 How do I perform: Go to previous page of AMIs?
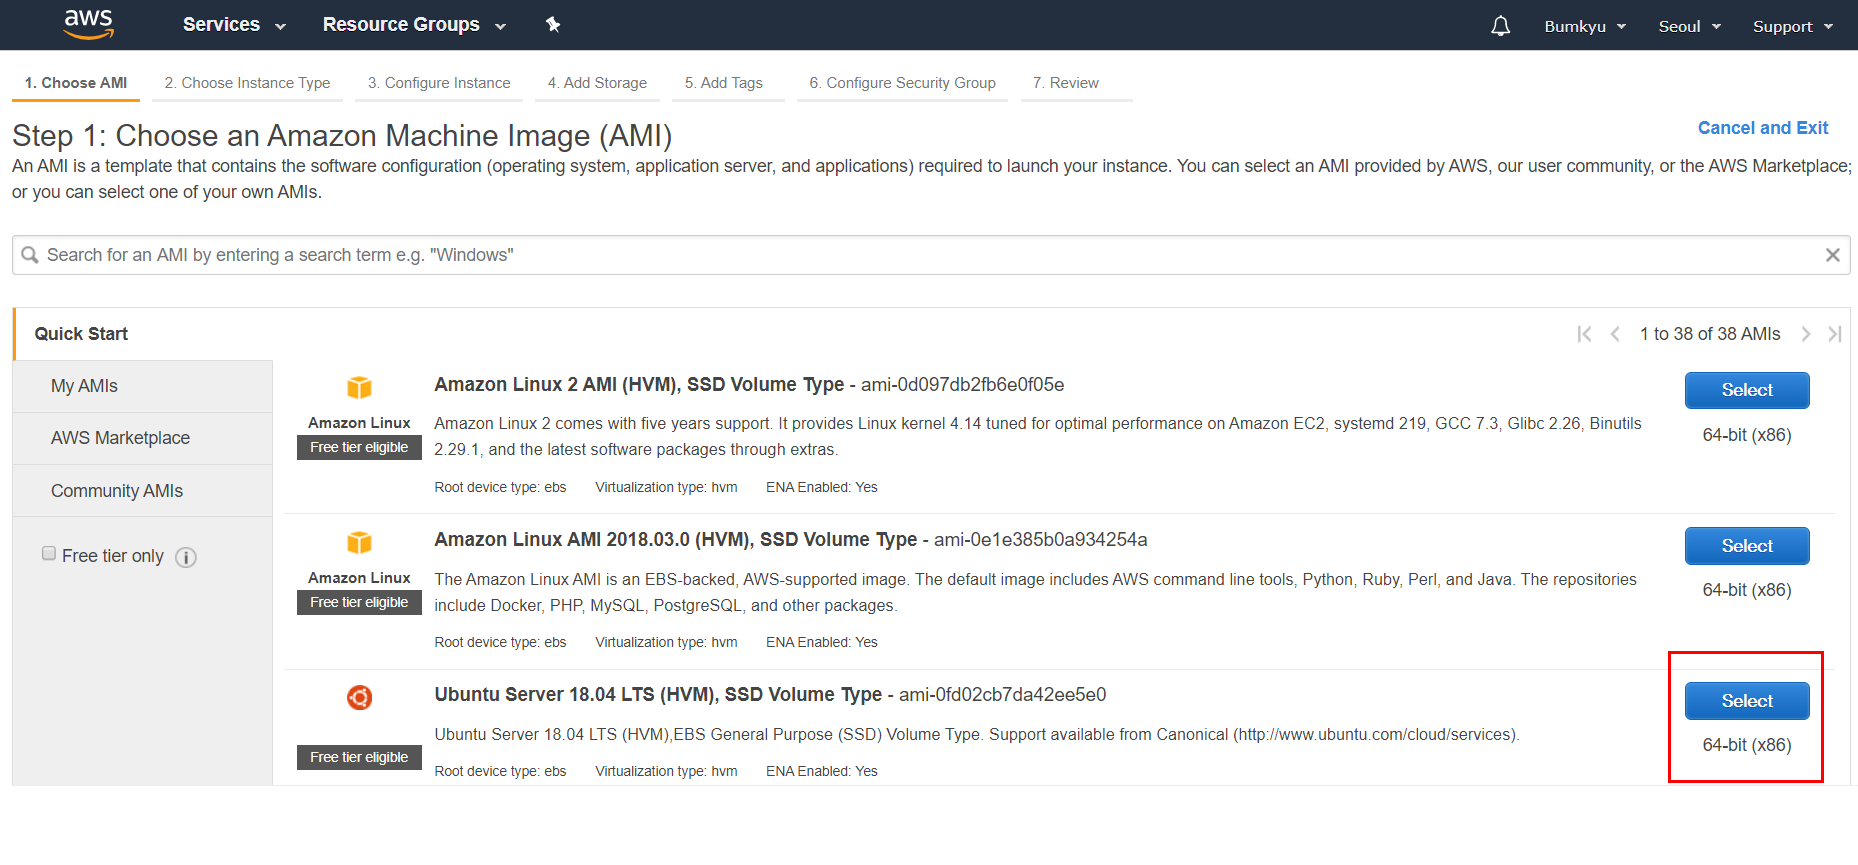(x=1614, y=334)
